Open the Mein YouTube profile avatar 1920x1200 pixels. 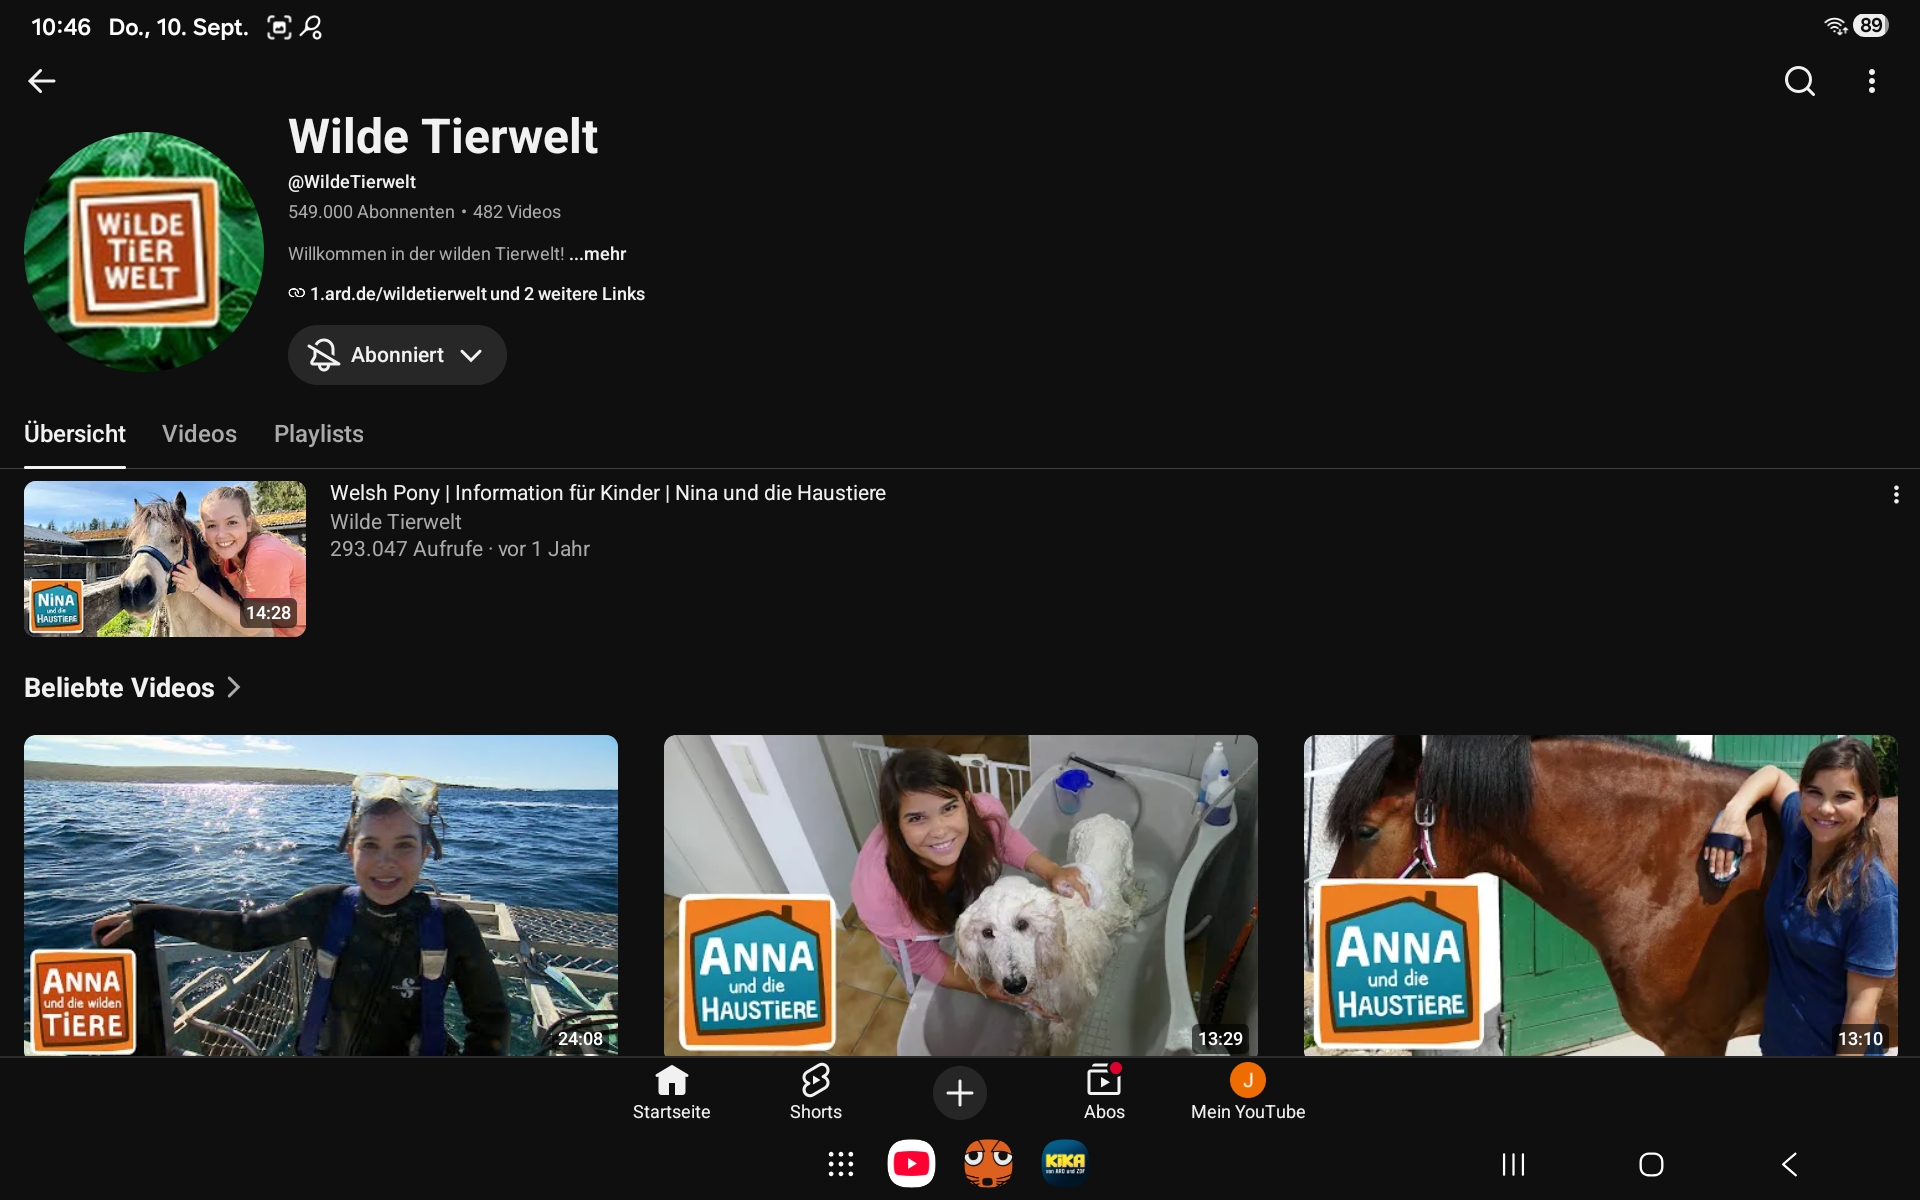[1248, 1080]
